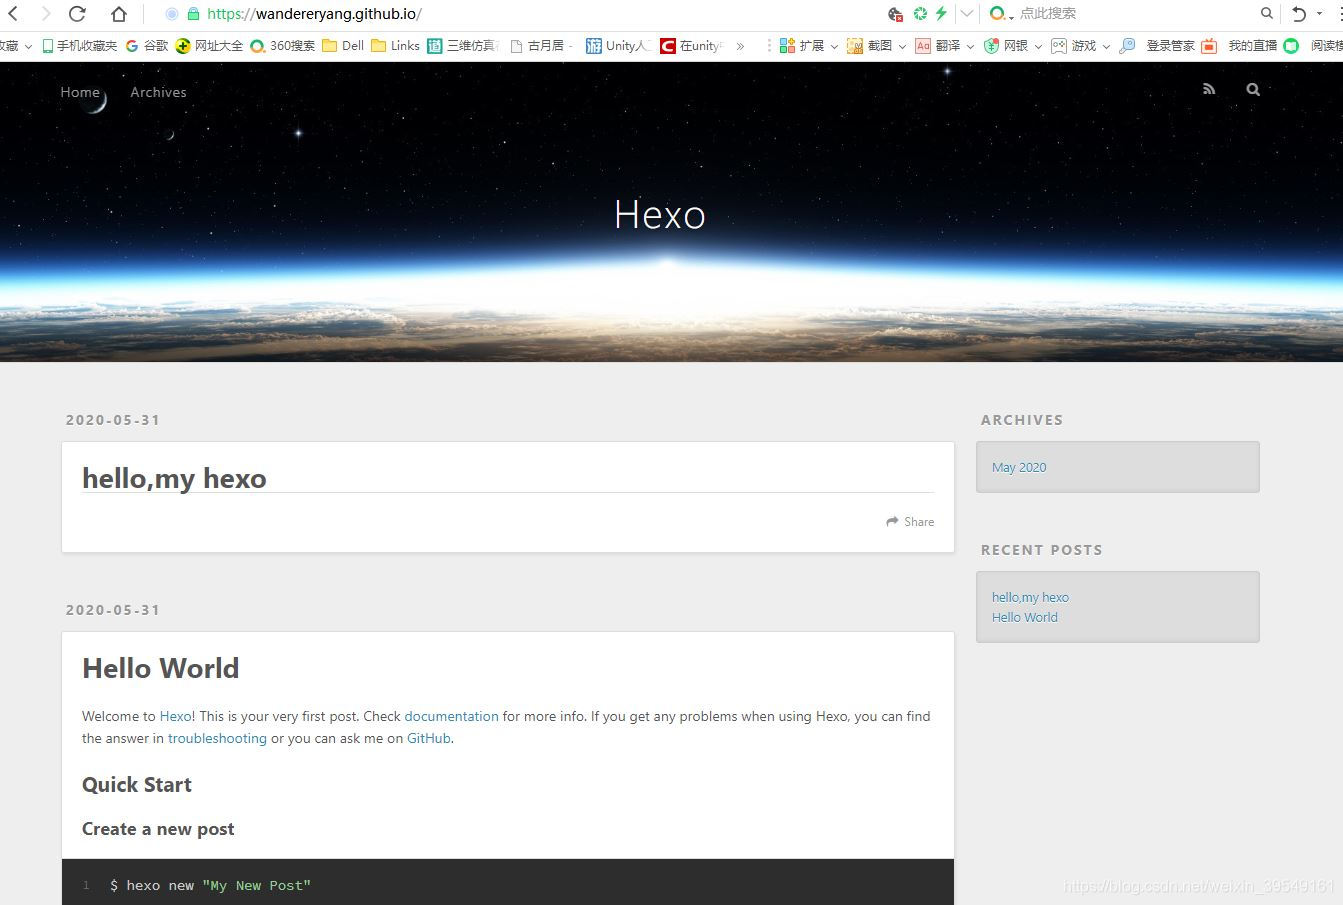Click the undo/restore closed tab icon
The image size is (1343, 905).
(1299, 14)
